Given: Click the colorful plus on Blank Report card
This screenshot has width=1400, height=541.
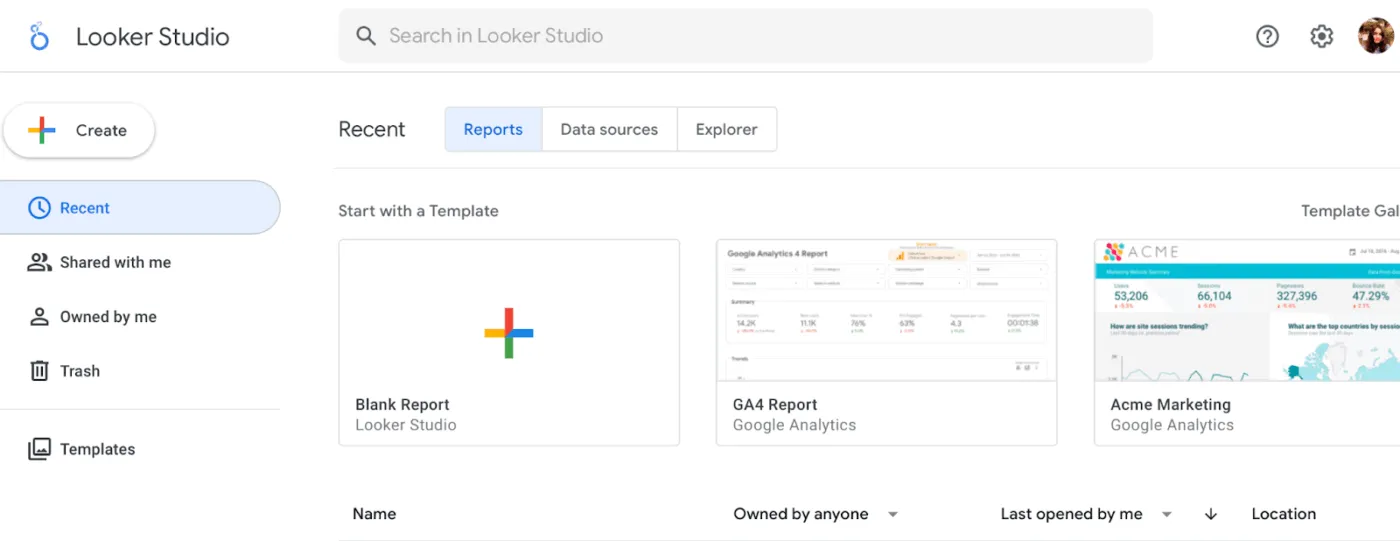Looking at the screenshot, I should (x=509, y=333).
